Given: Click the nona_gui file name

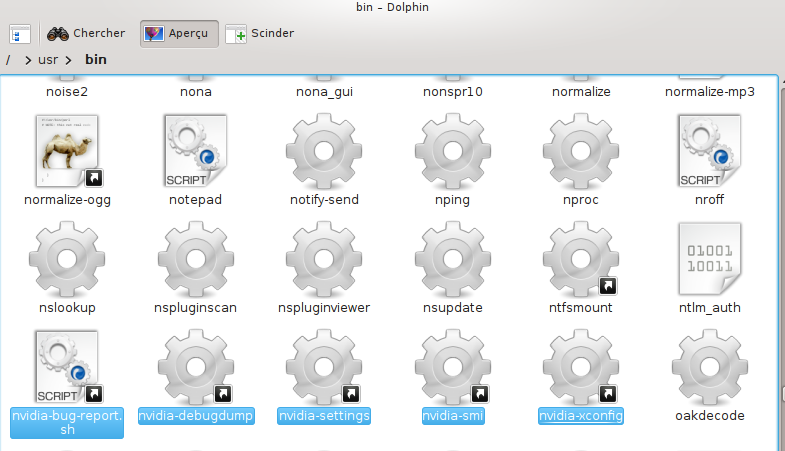Looking at the screenshot, I should tap(324, 92).
